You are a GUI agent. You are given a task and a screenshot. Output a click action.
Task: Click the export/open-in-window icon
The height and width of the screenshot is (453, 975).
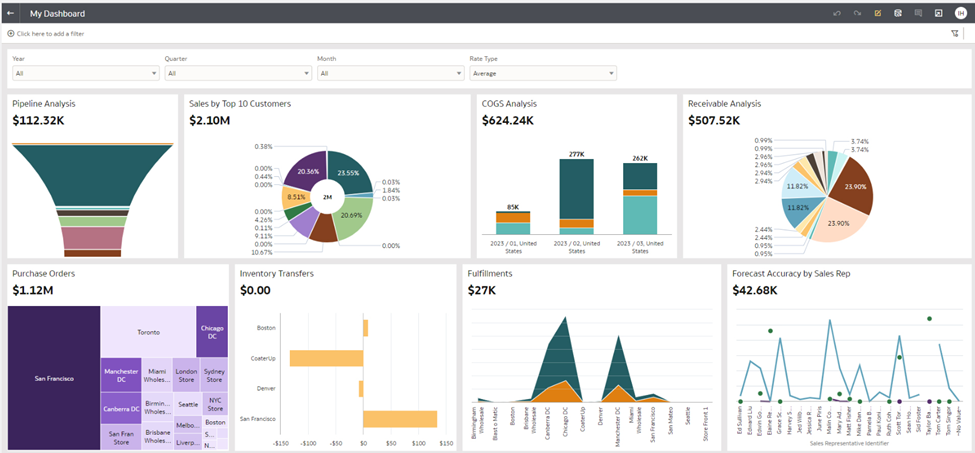938,13
